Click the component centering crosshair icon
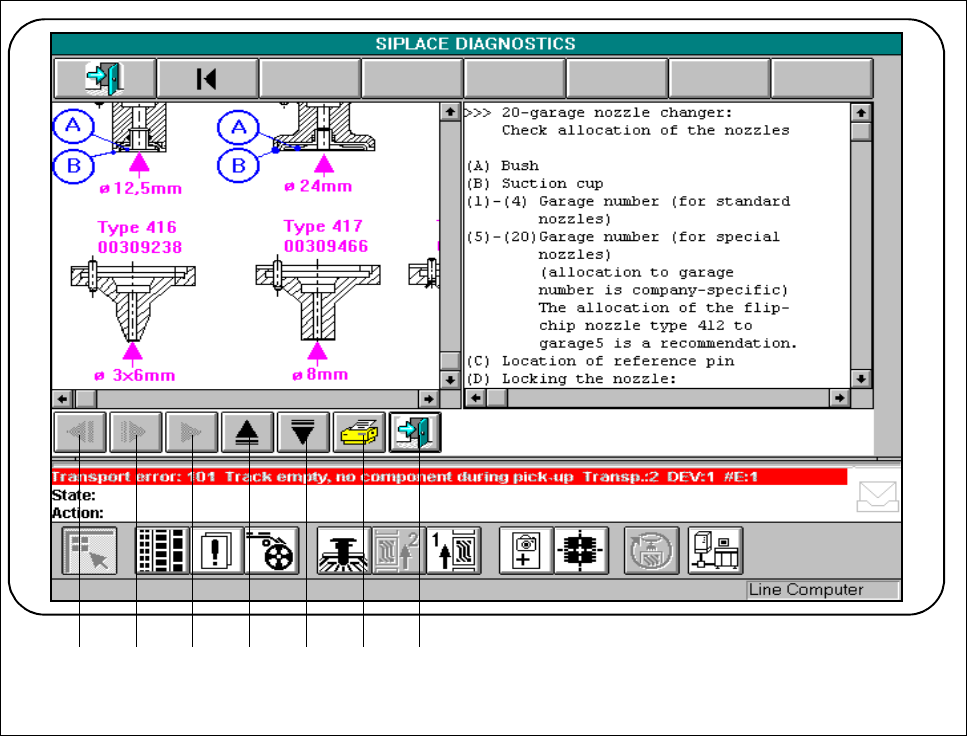The width and height of the screenshot is (967, 736). (581, 550)
